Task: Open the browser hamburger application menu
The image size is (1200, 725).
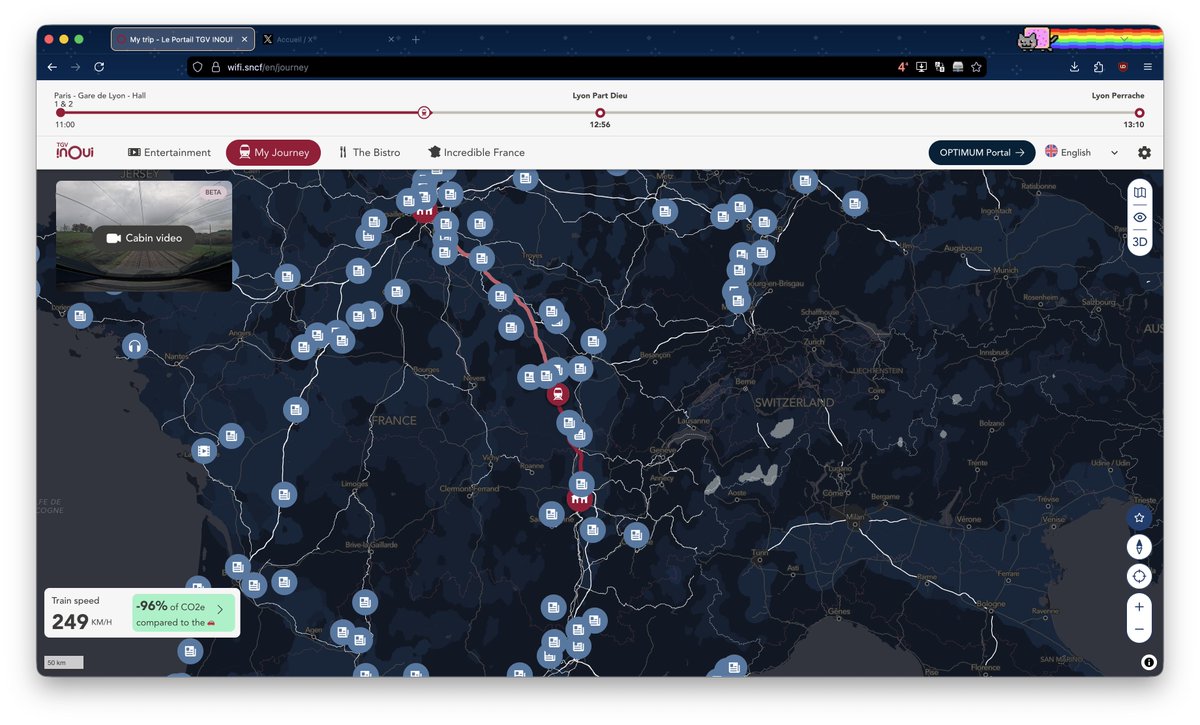Action: [x=1147, y=67]
